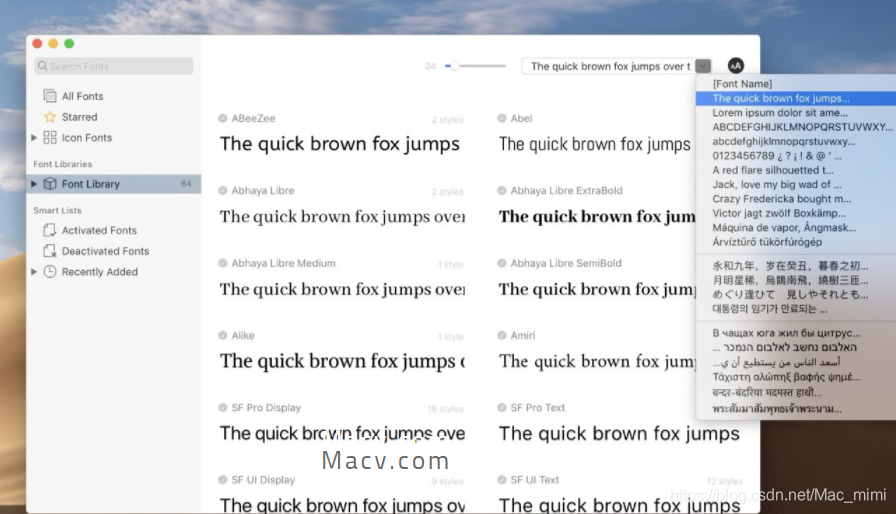Viewport: 896px width, 514px height.
Task: Toggle activation circle for SF Pro Text
Action: 502,408
